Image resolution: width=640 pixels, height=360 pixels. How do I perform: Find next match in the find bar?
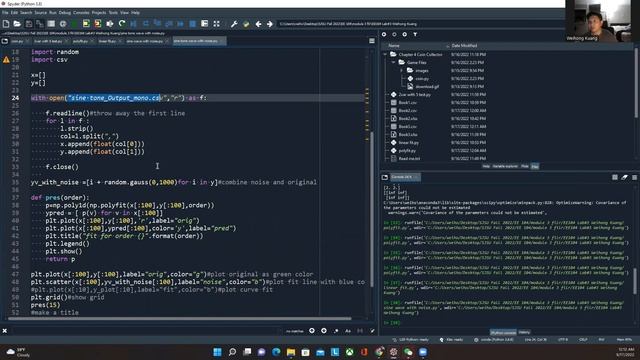click(324, 331)
